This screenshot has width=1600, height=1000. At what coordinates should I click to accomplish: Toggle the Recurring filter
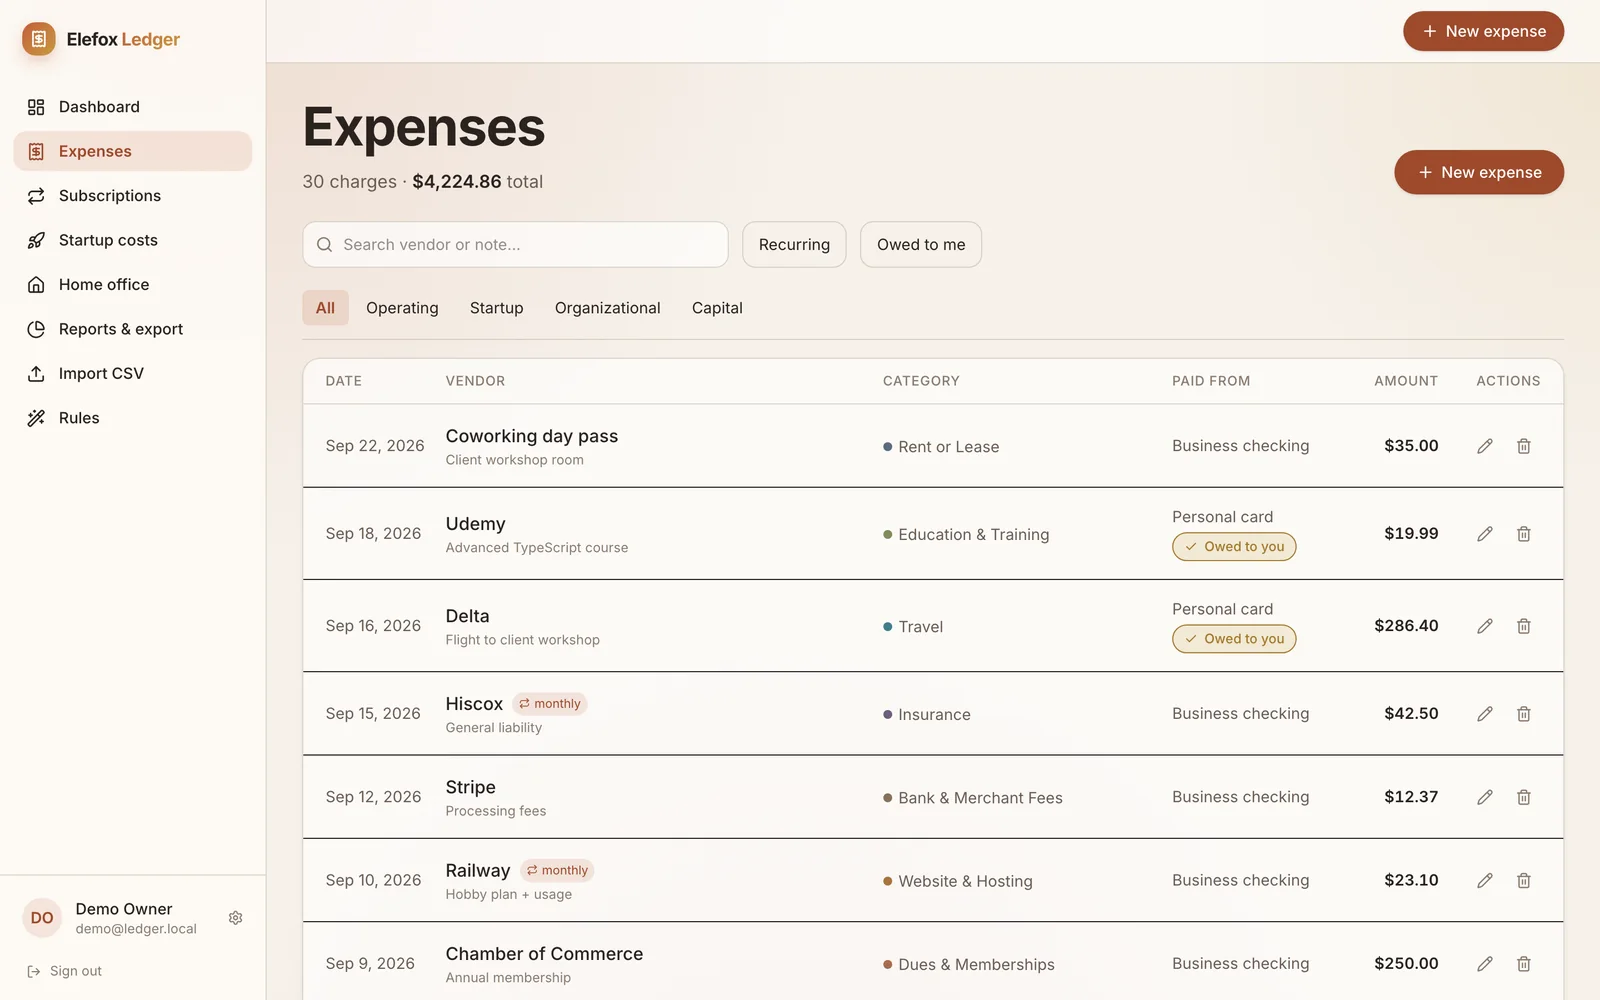click(x=794, y=245)
